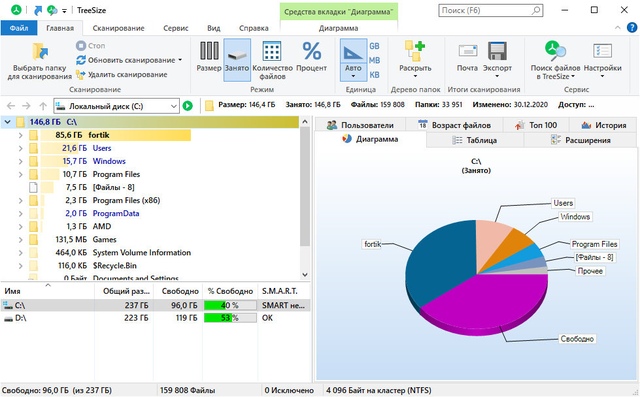Screen dimensions: 640x397
Task: Expand the fortik folder
Action: [20, 135]
